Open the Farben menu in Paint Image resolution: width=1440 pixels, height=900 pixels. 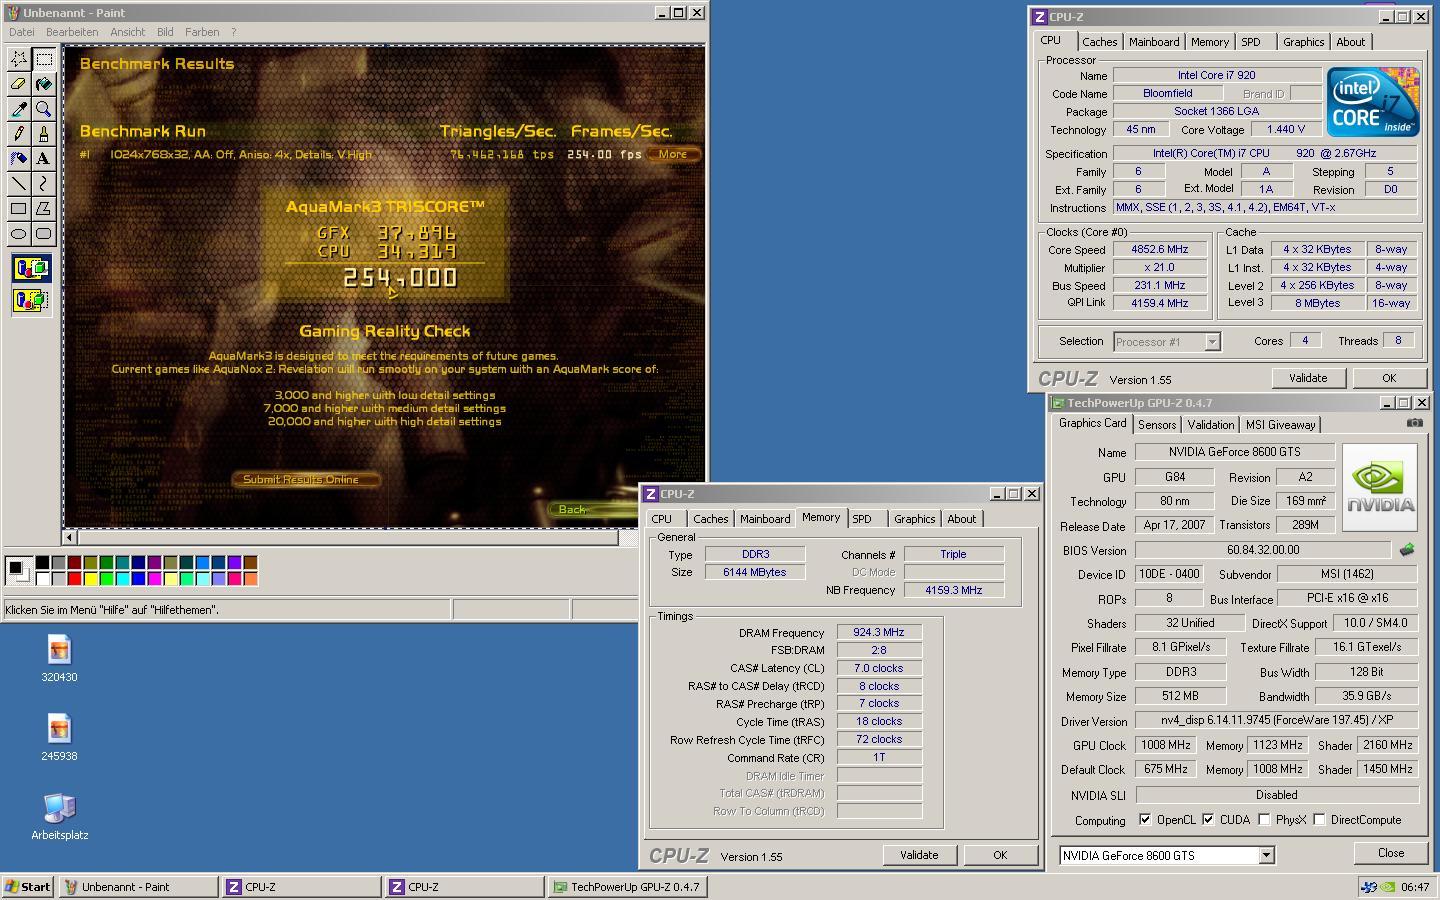[x=202, y=32]
